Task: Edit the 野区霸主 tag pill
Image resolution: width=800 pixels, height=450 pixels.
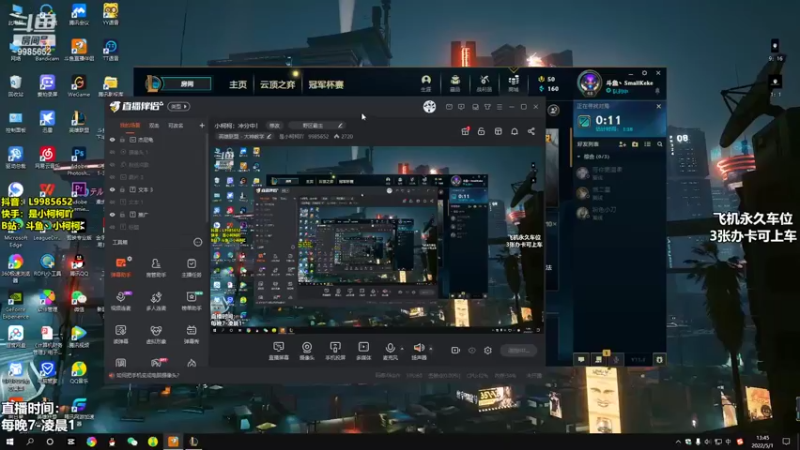Action: click(x=316, y=126)
